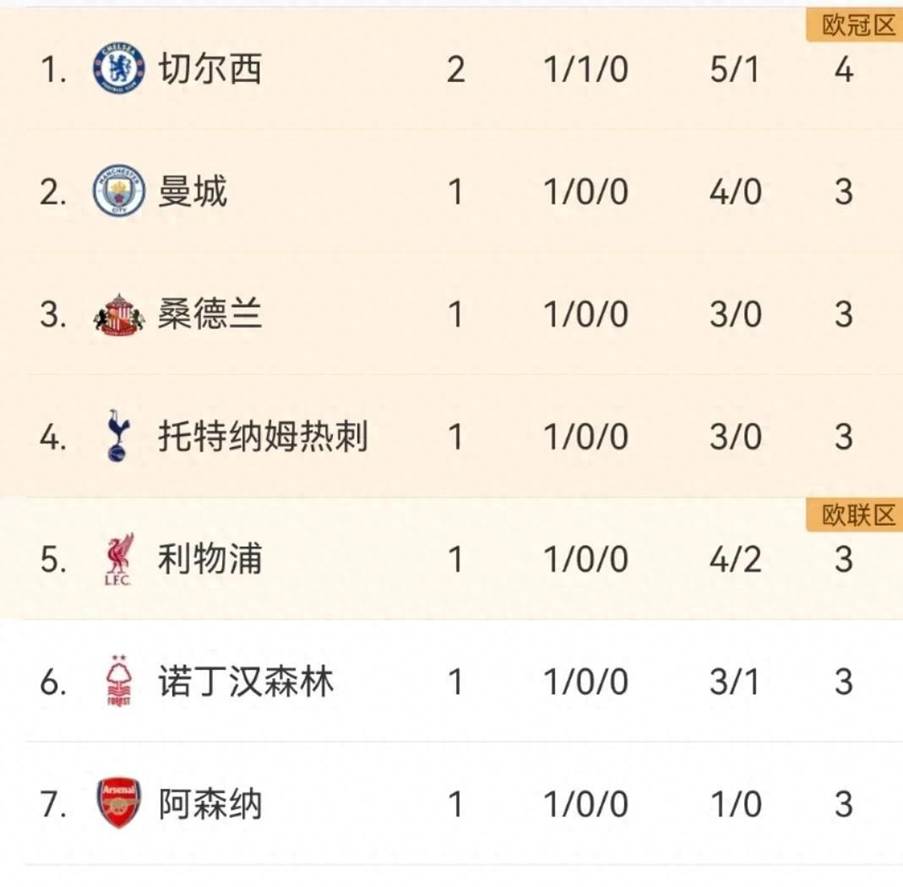903x887 pixels.
Task: Click Chelsea's 5/1 goals figure
Action: 734,70
